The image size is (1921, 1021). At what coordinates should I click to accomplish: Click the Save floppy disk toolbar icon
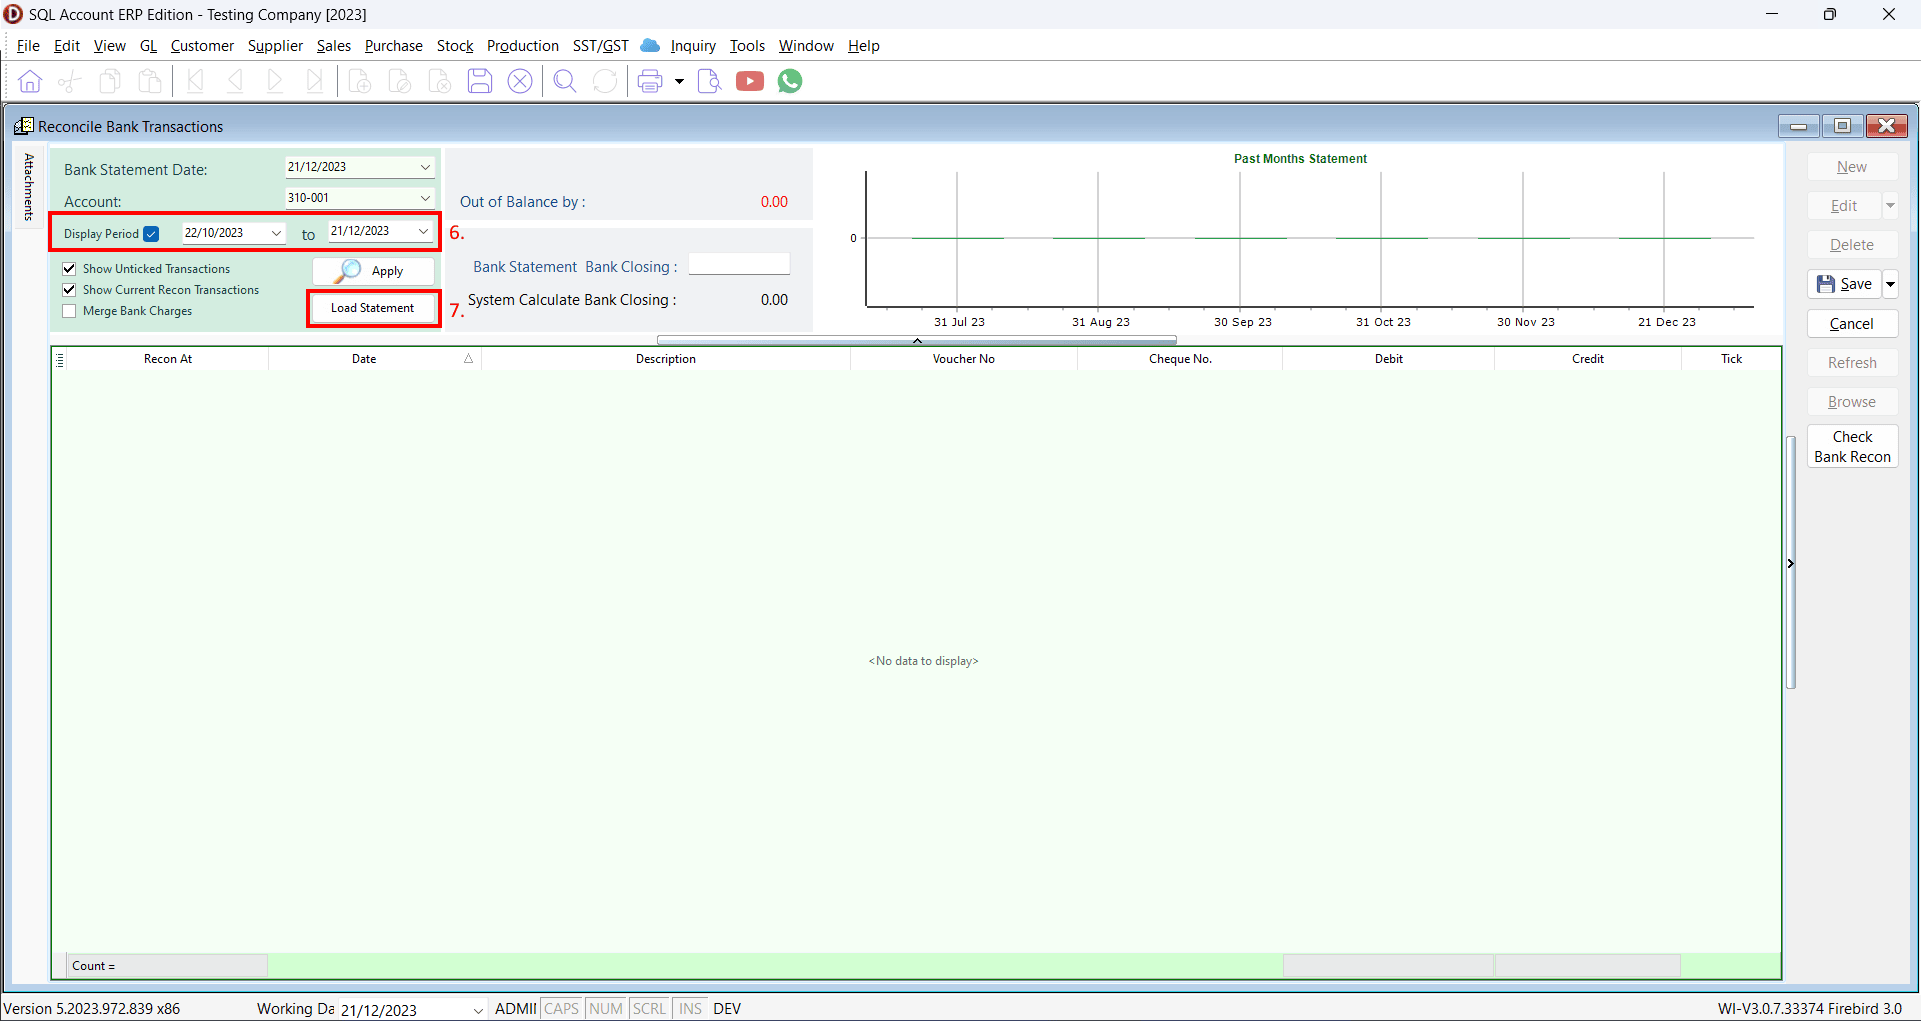coord(480,81)
